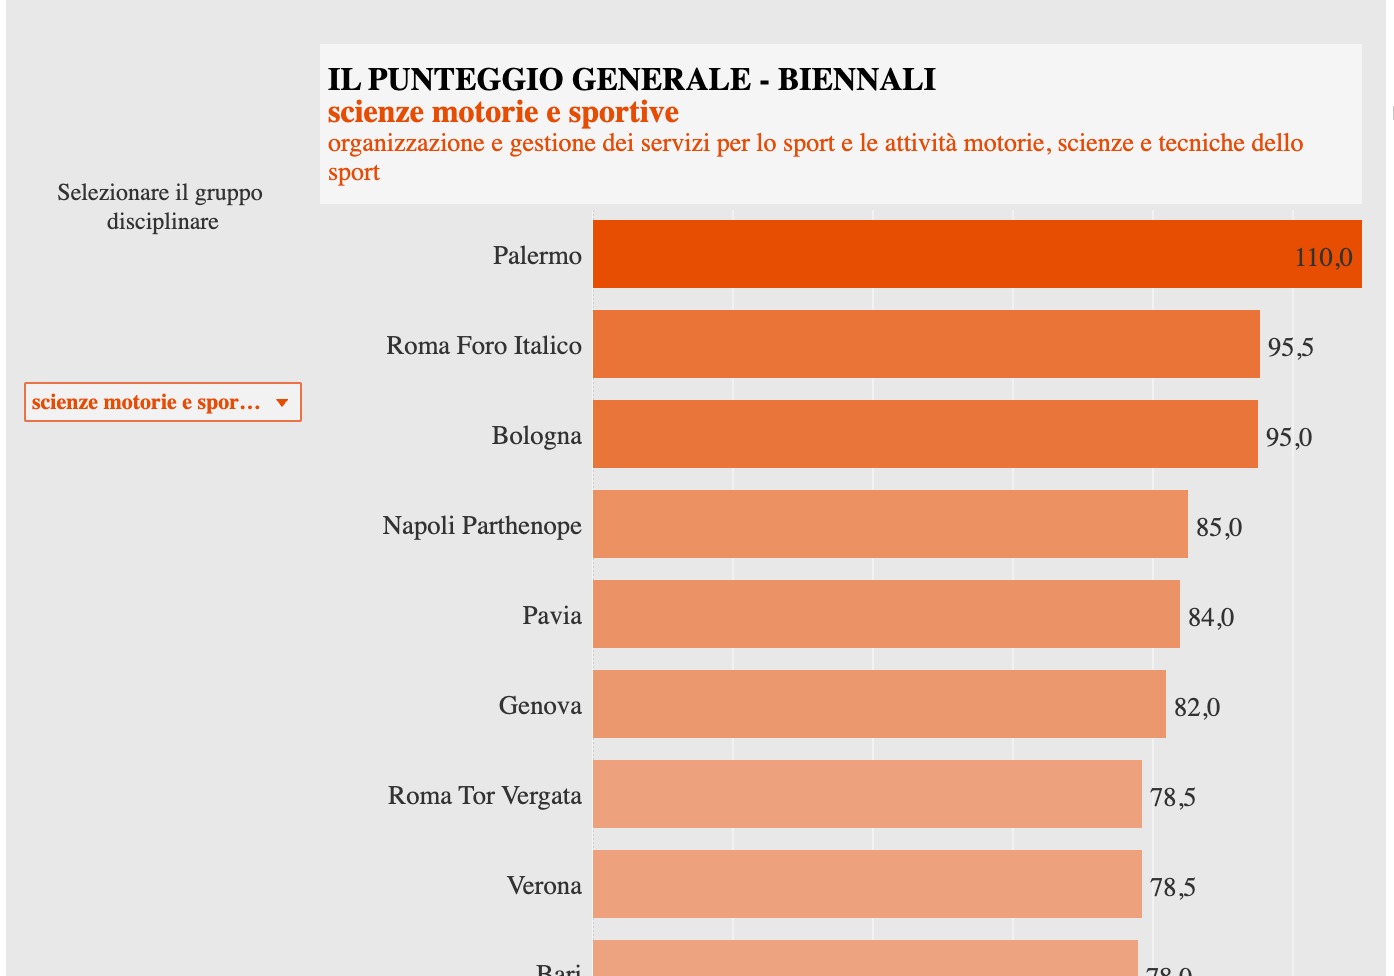Click the Palermo bar in the chart
The image size is (1394, 976).
point(976,254)
